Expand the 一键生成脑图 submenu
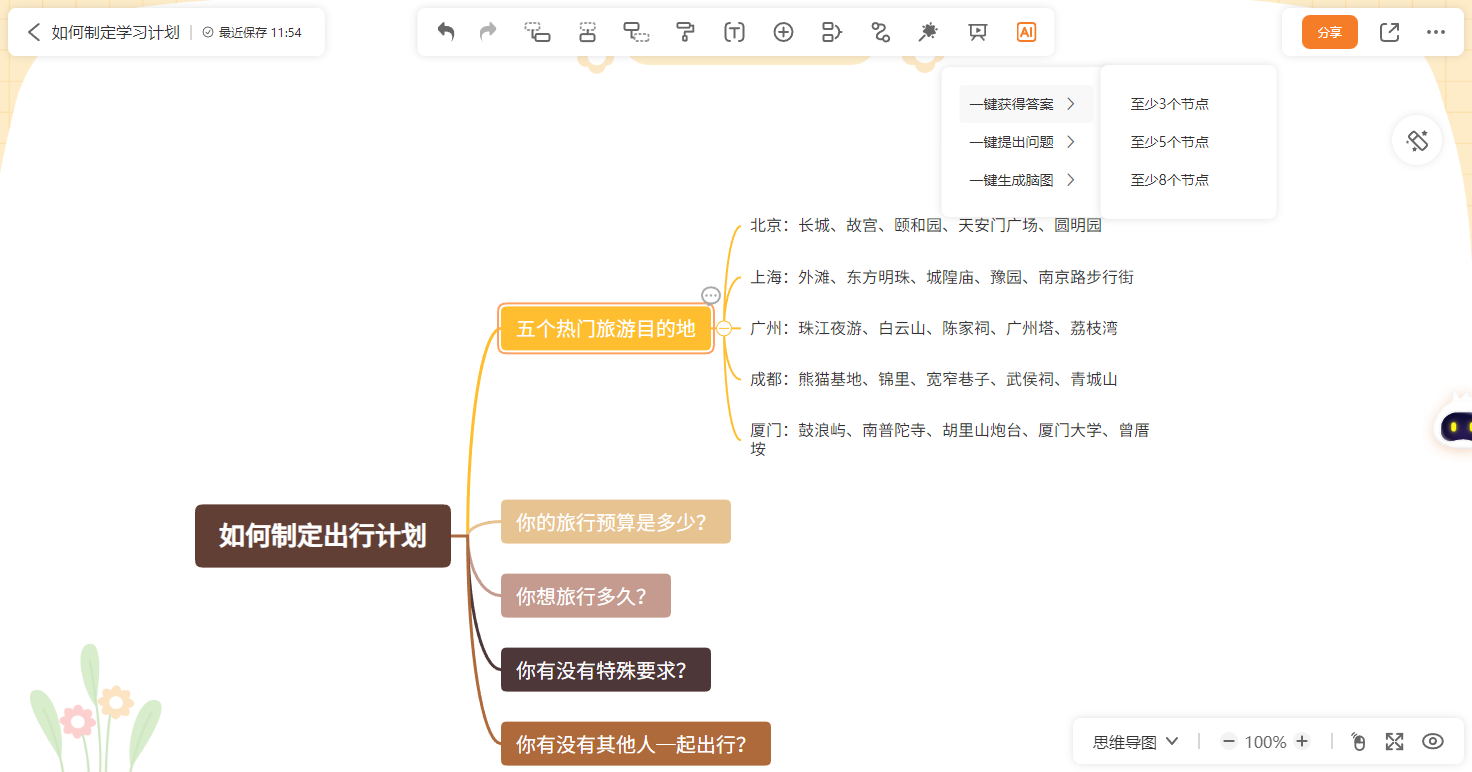The image size is (1472, 772). pos(1021,180)
